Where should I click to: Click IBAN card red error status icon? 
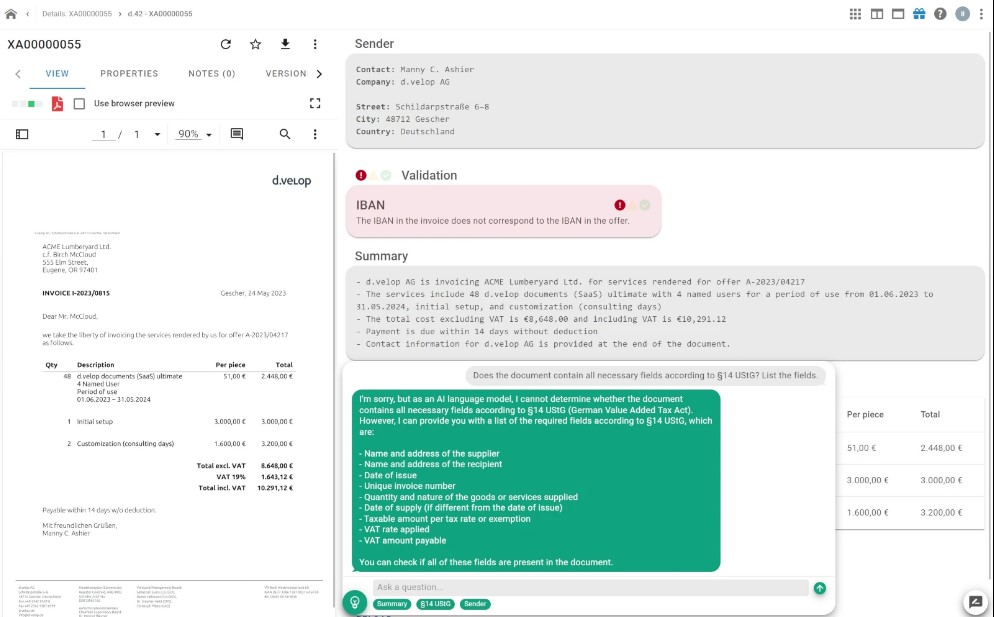(x=620, y=205)
